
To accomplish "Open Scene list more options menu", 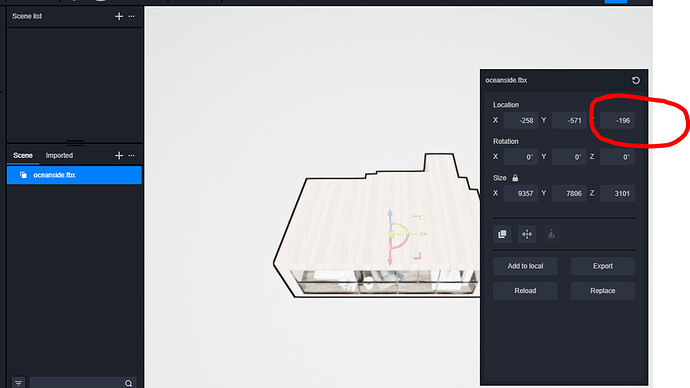I will (x=132, y=16).
